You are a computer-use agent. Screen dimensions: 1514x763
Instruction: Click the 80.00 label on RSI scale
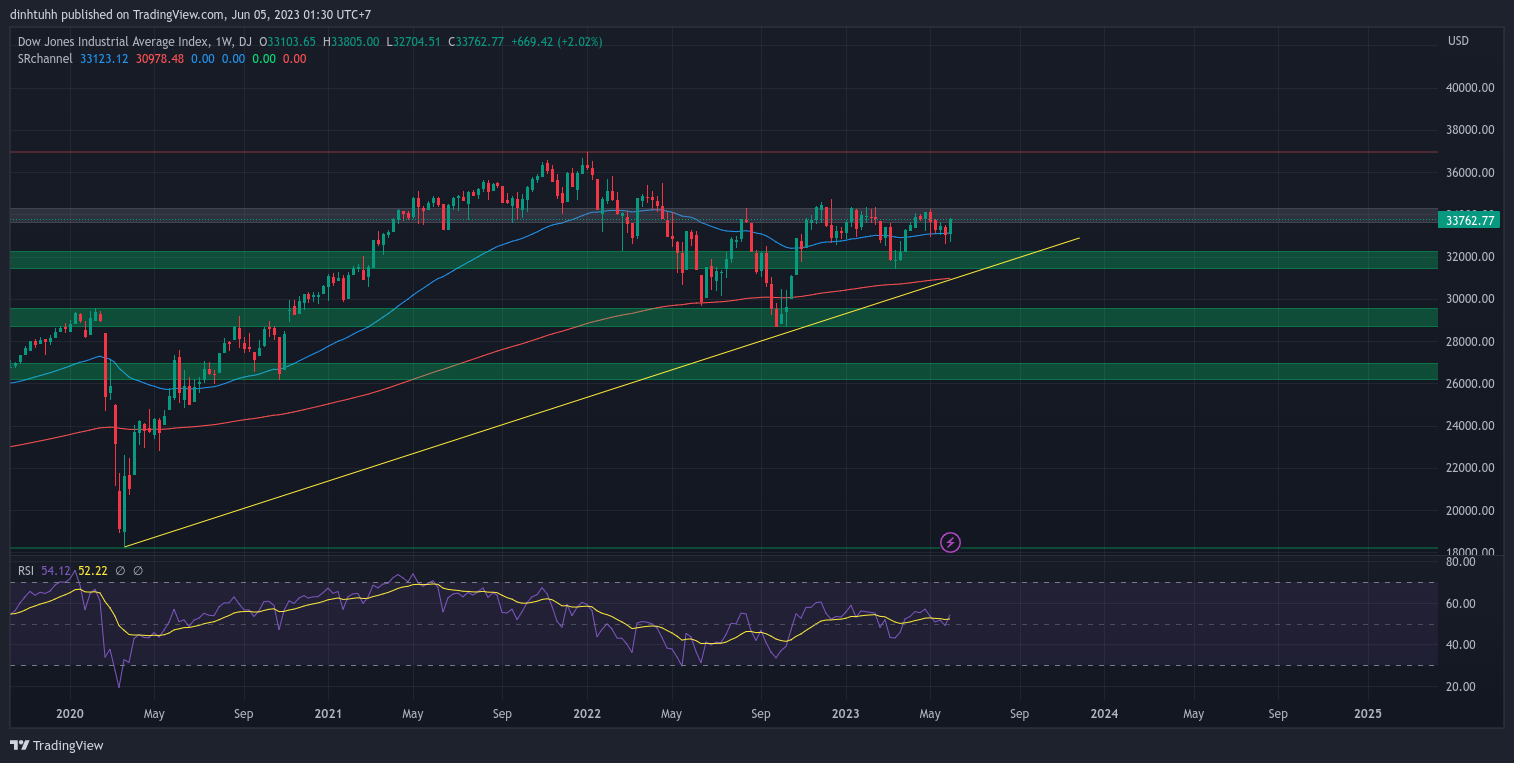point(1461,562)
